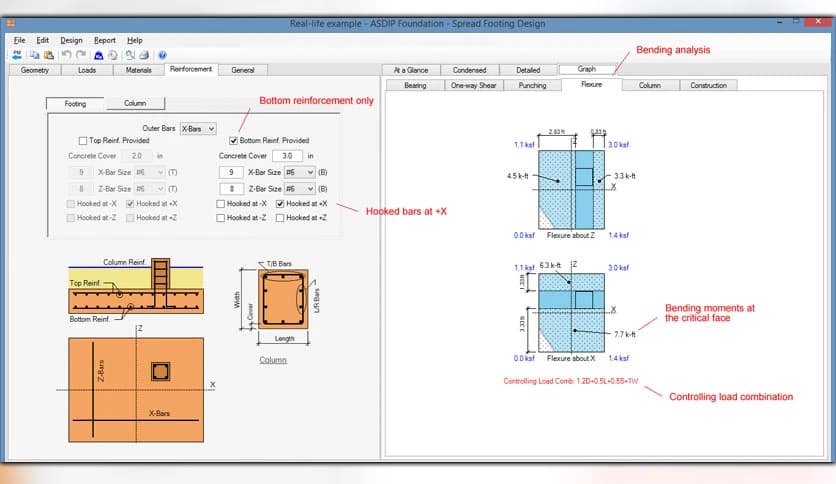Image resolution: width=836 pixels, height=484 pixels.
Task: Tick the enabled bottom Hooked at -Z checkbox
Action: click(x=221, y=217)
